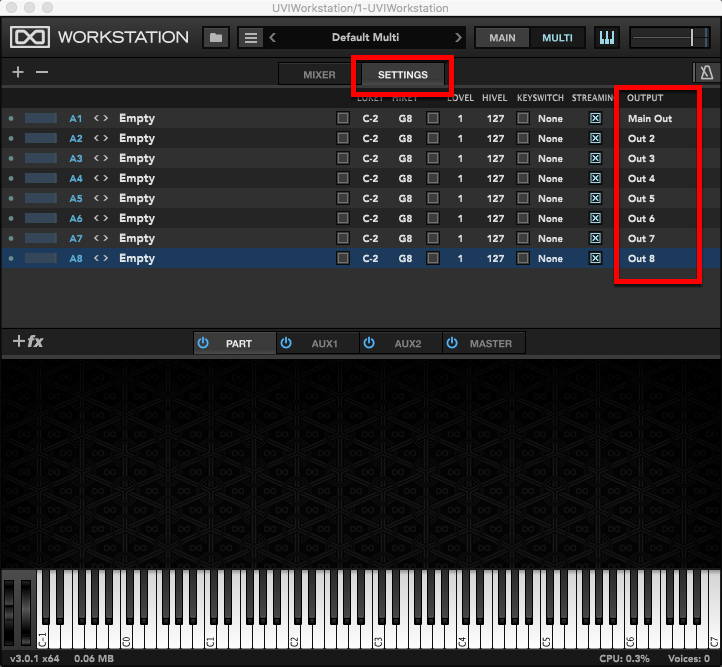Image resolution: width=722 pixels, height=667 pixels.
Task: Select part A3 label
Action: 76,158
